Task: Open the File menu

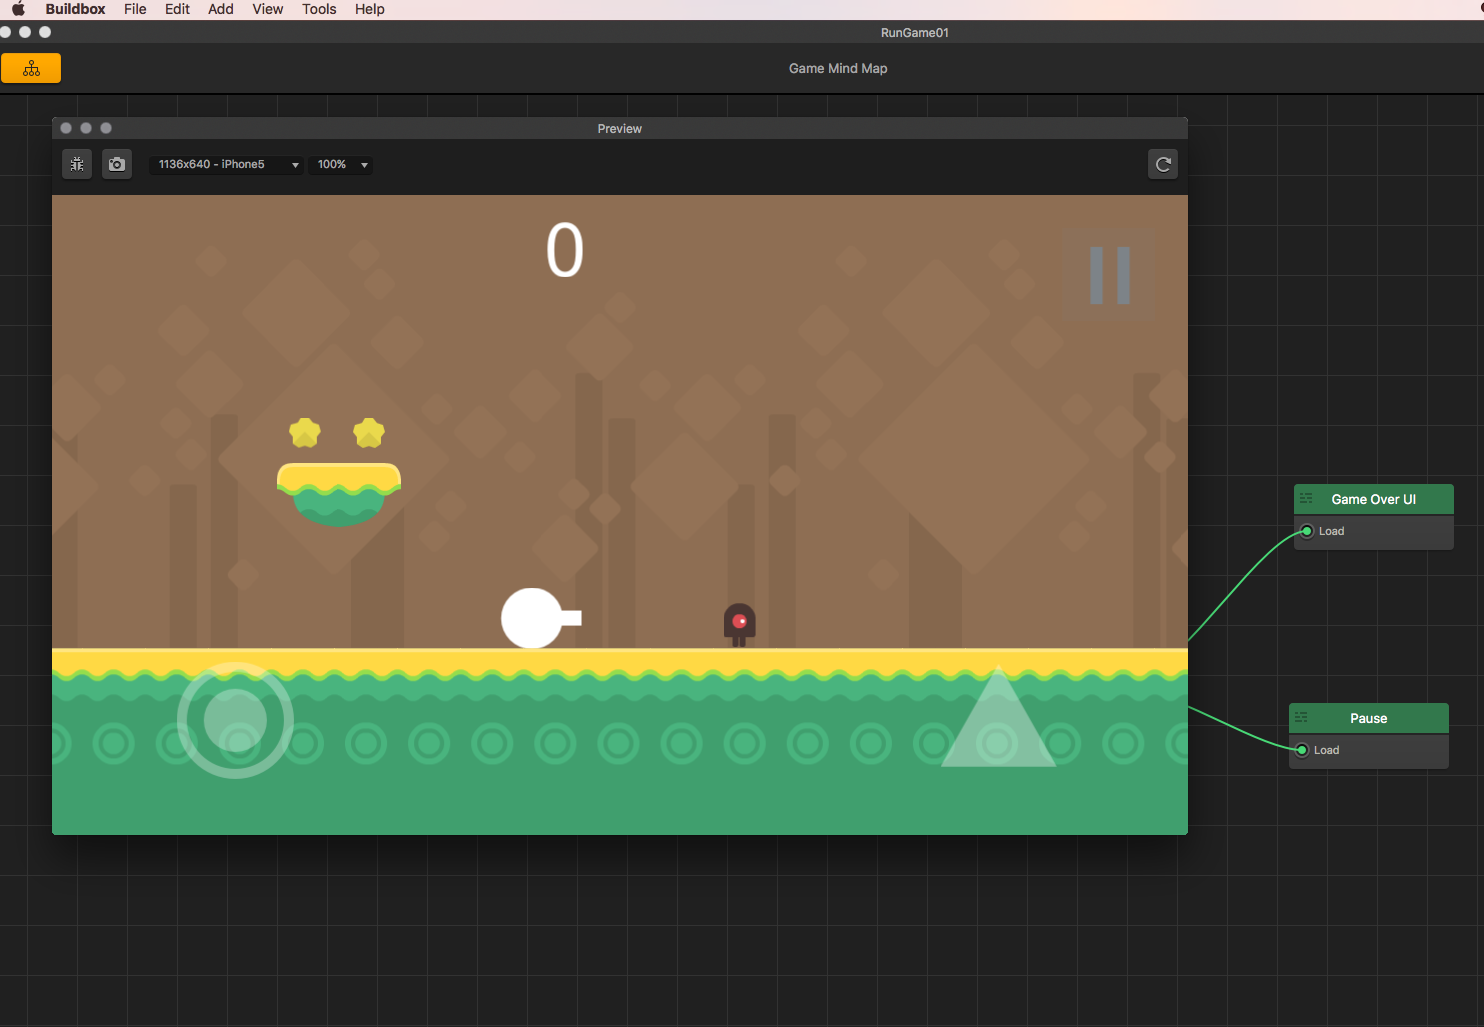Action: tap(135, 9)
